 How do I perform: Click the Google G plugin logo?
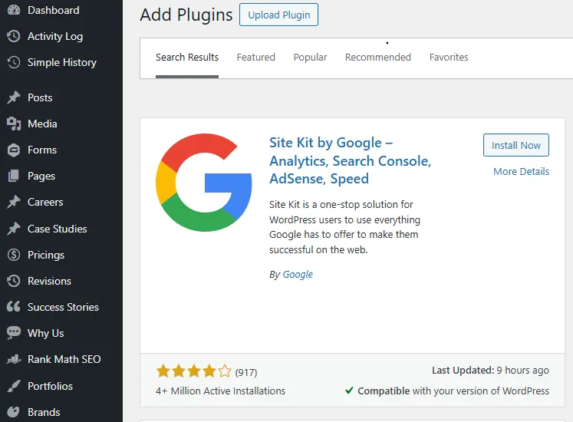204,182
